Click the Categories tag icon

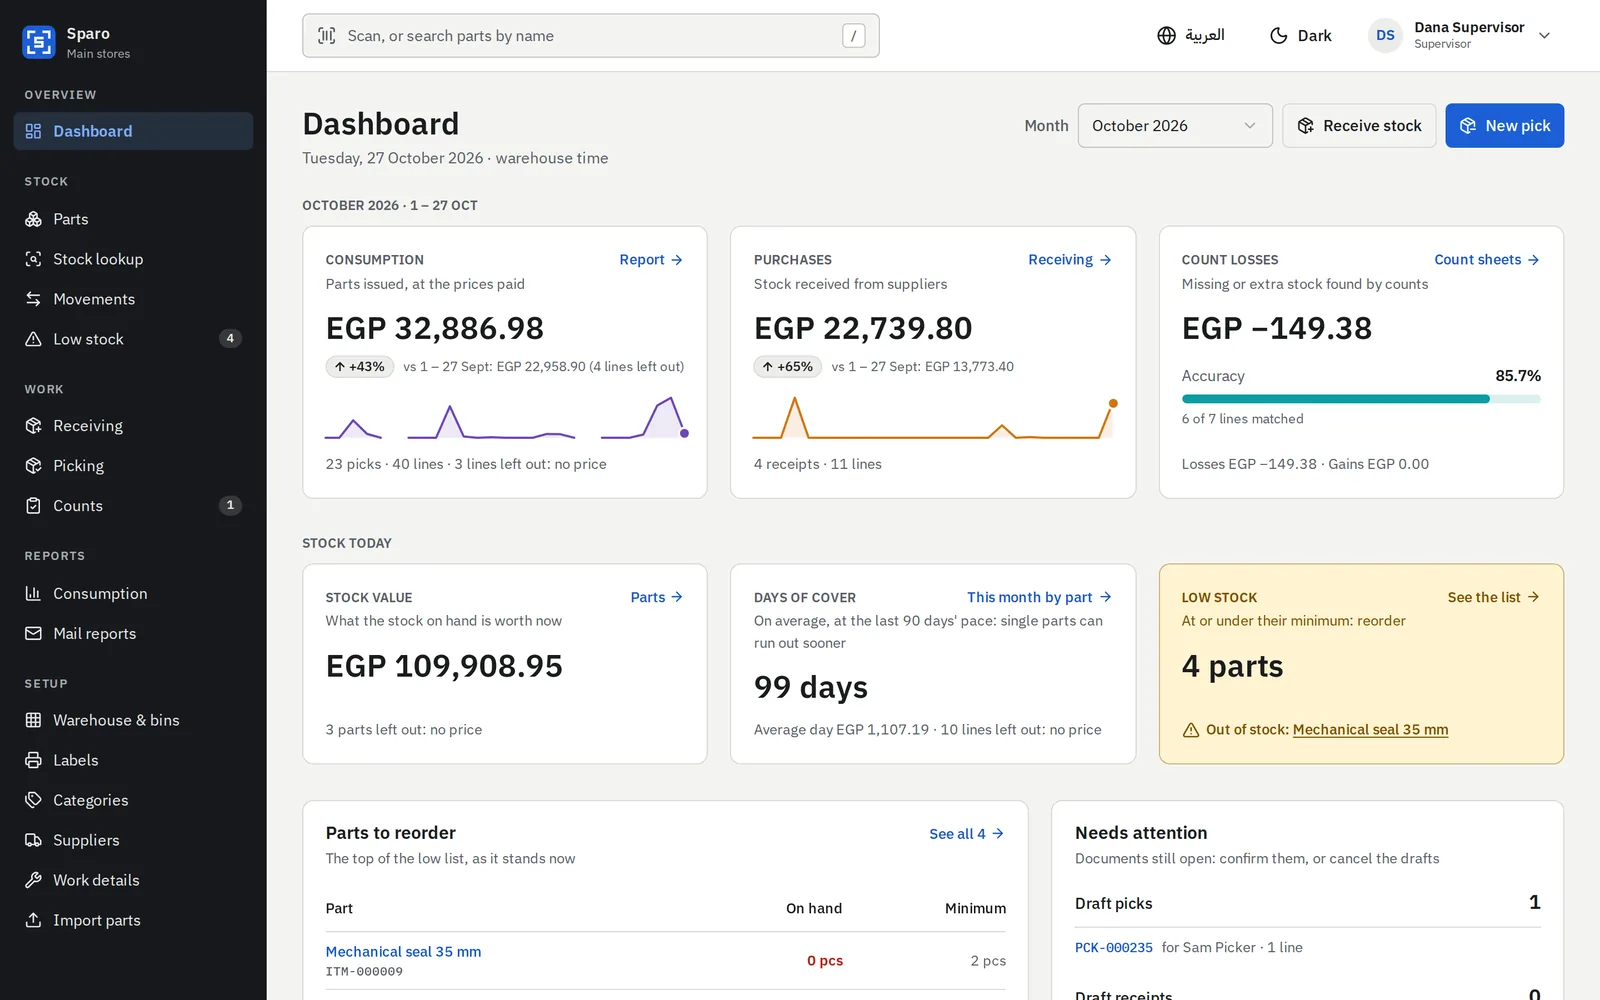pos(33,800)
